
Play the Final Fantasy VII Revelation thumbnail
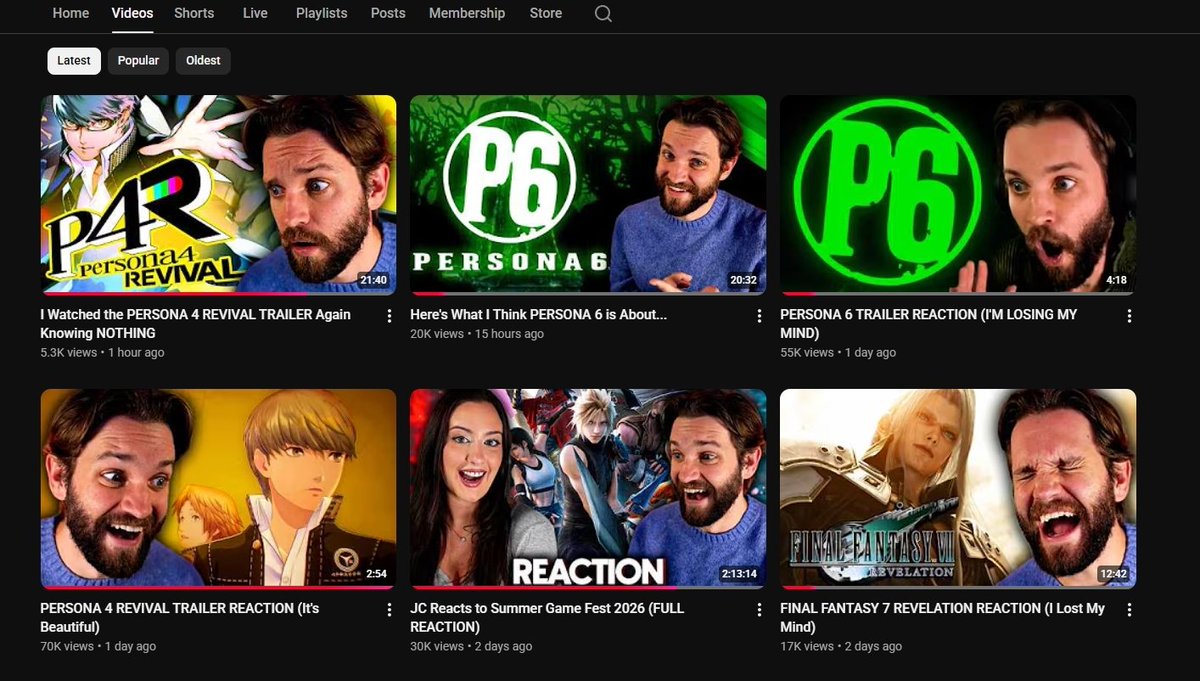[958, 489]
